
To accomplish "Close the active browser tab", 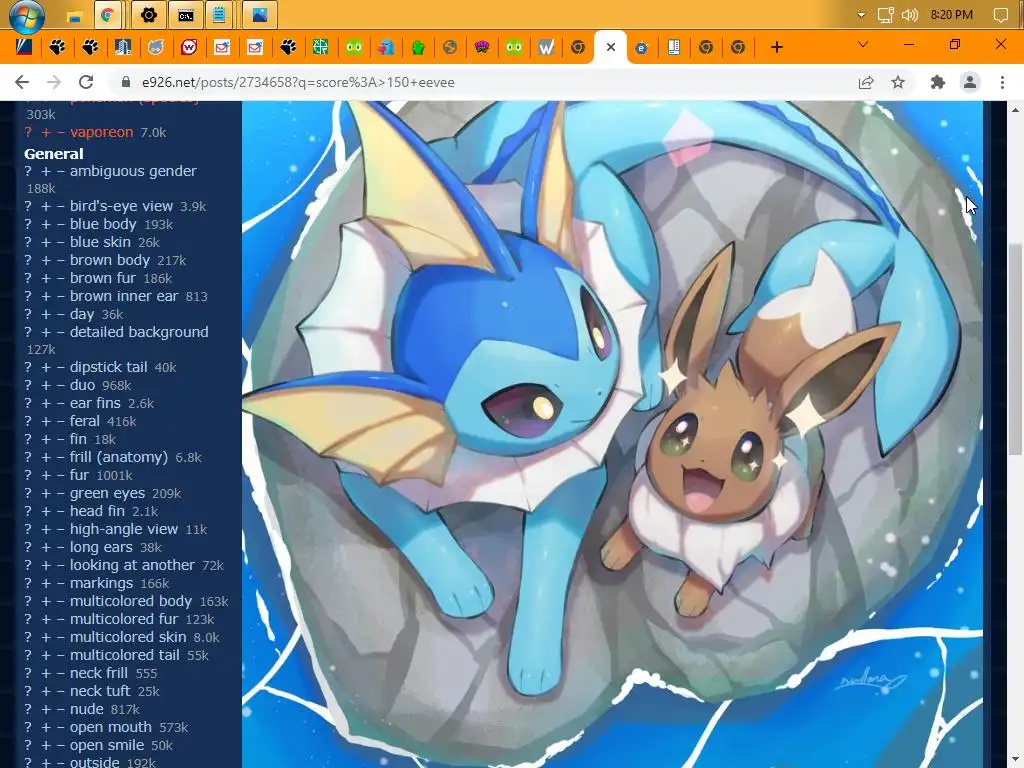I will point(611,47).
